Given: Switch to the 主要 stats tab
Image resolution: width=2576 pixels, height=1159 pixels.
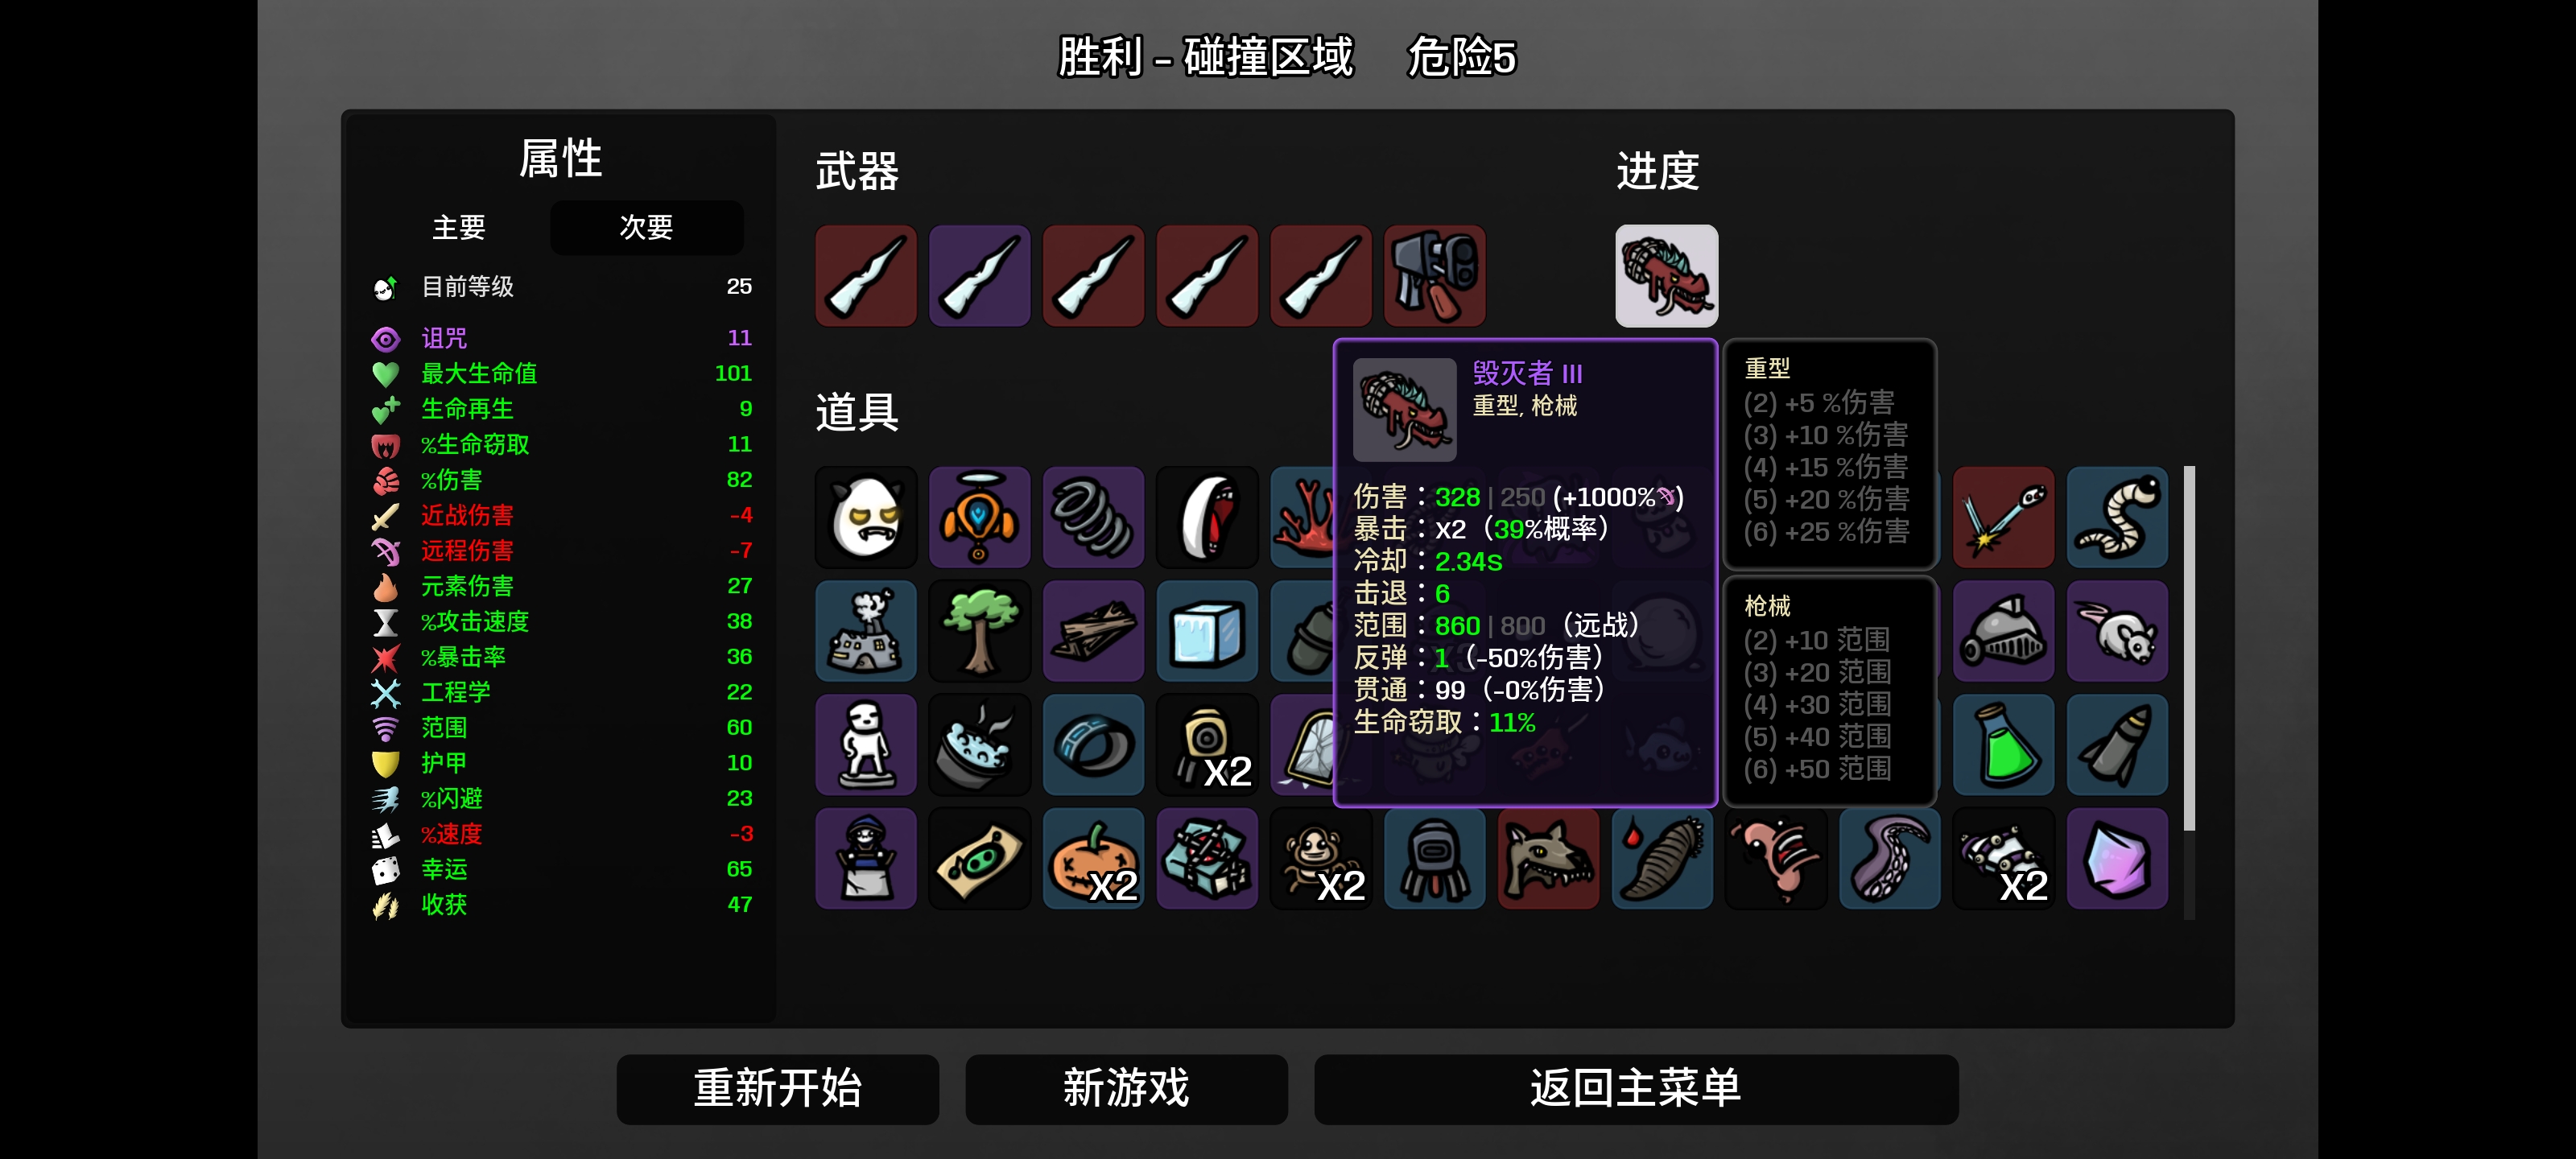Looking at the screenshot, I should click(x=459, y=228).
